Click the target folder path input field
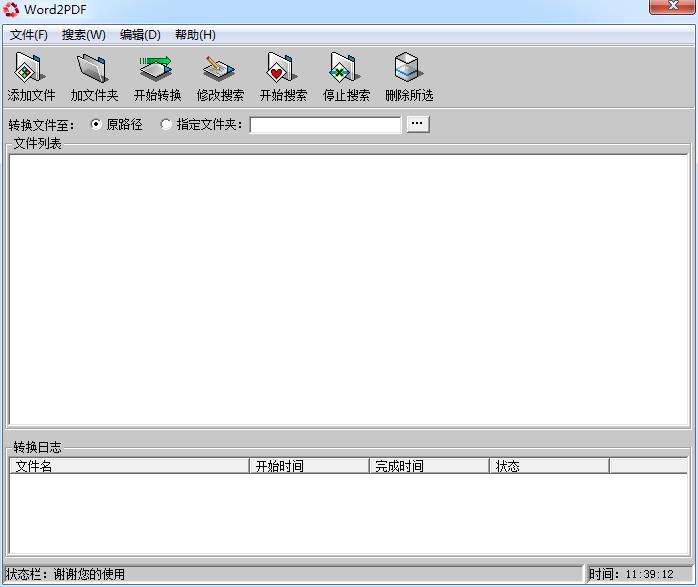This screenshot has height=587, width=698. pyautogui.click(x=325, y=125)
